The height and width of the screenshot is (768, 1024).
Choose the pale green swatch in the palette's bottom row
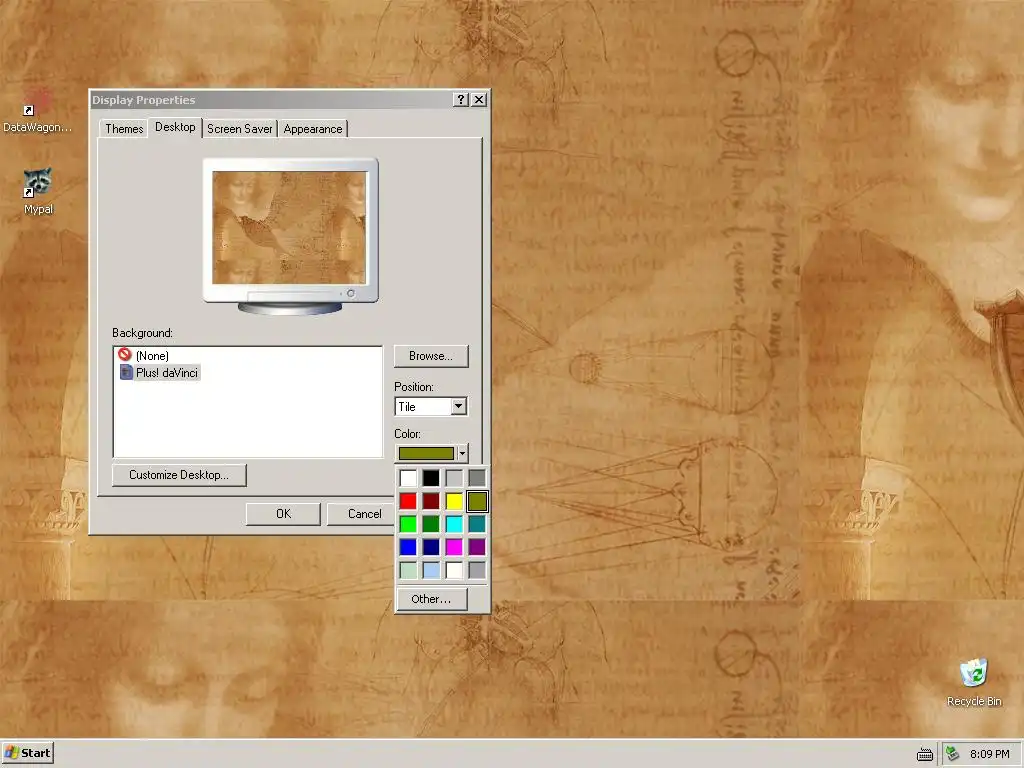408,570
